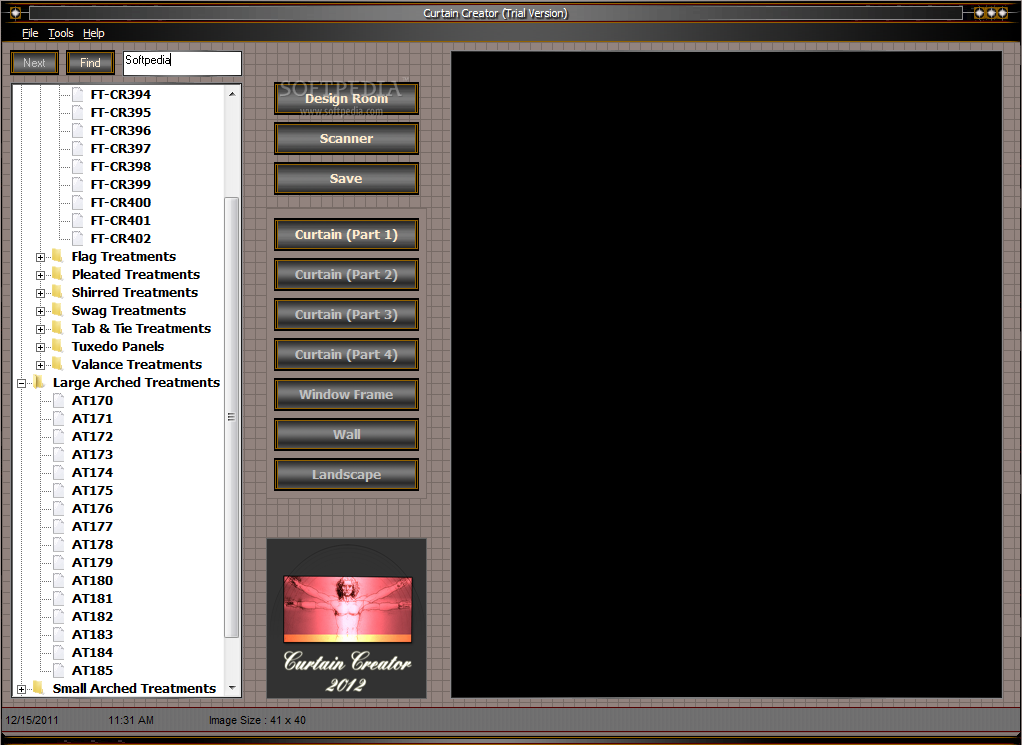Click the file icon next to FT-CR402
The height and width of the screenshot is (745, 1022).
tap(78, 239)
